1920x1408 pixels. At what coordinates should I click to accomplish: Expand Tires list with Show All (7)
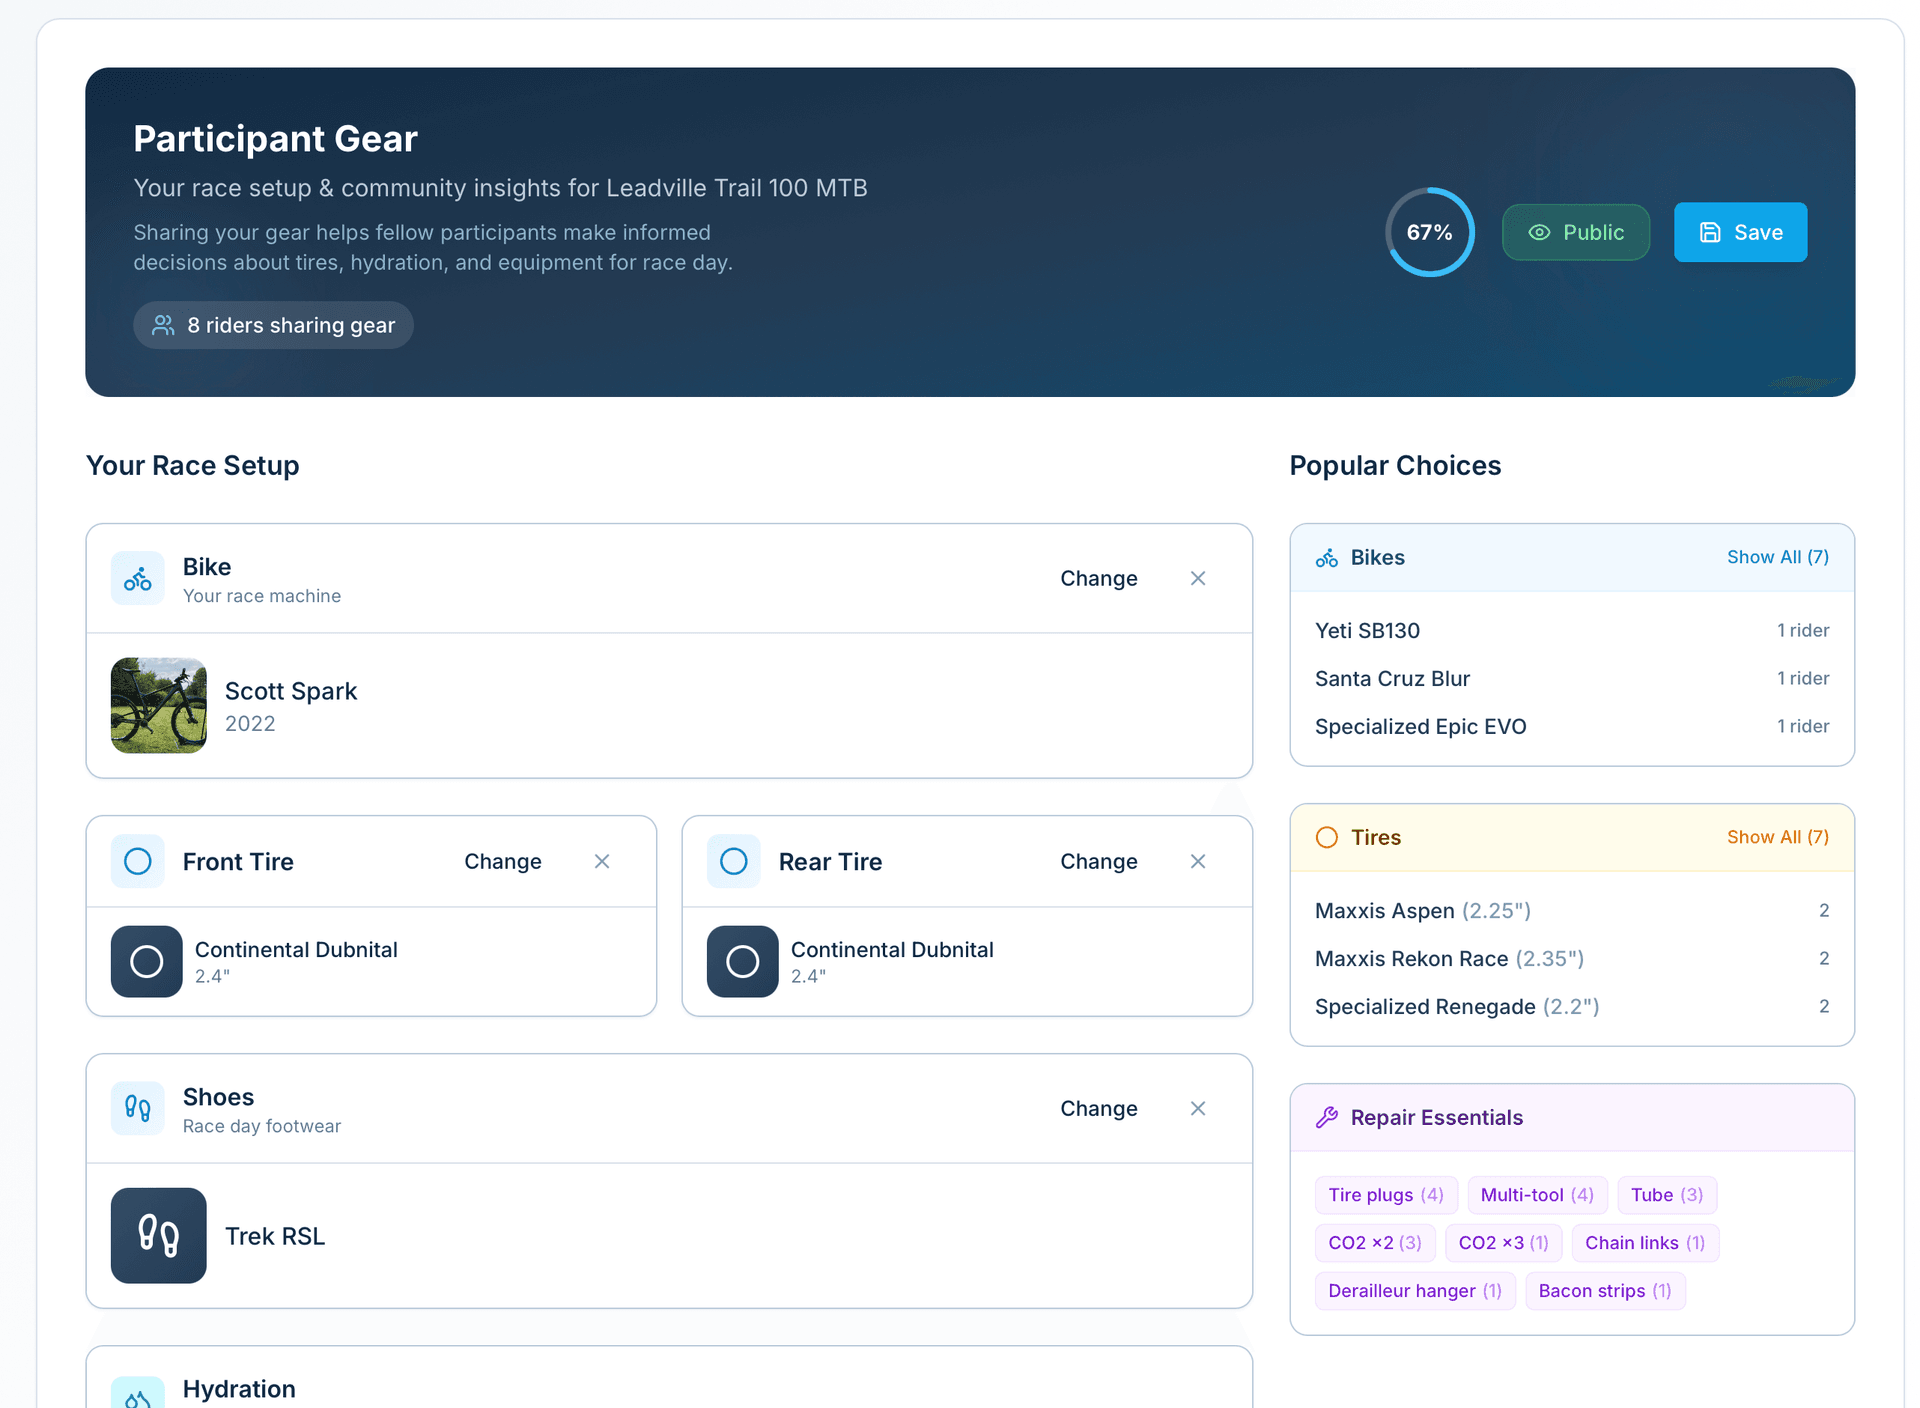[1777, 837]
